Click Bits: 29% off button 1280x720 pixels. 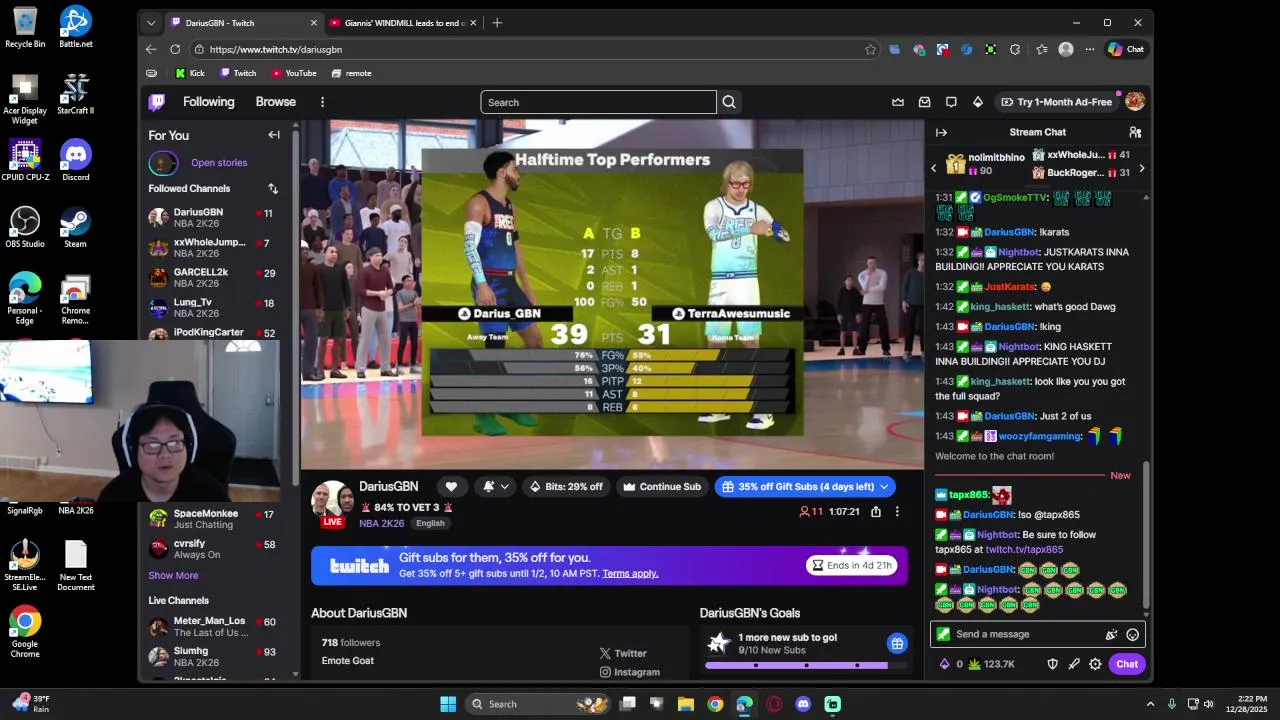pos(566,487)
